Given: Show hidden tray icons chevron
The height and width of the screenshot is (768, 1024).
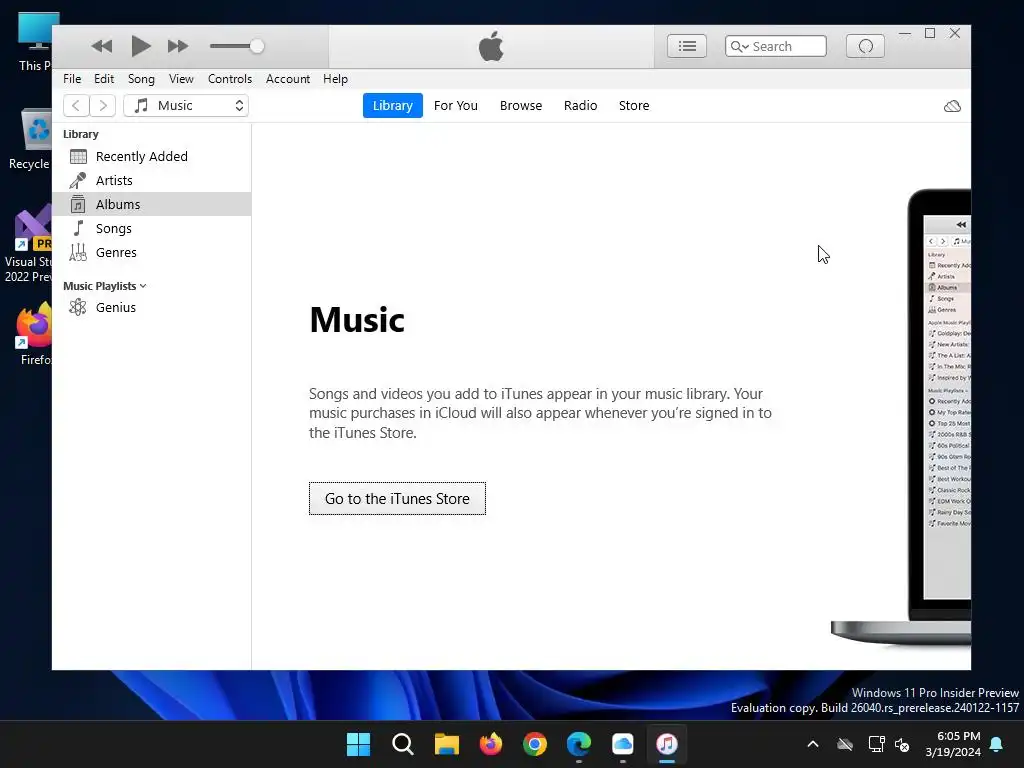Looking at the screenshot, I should [x=813, y=744].
